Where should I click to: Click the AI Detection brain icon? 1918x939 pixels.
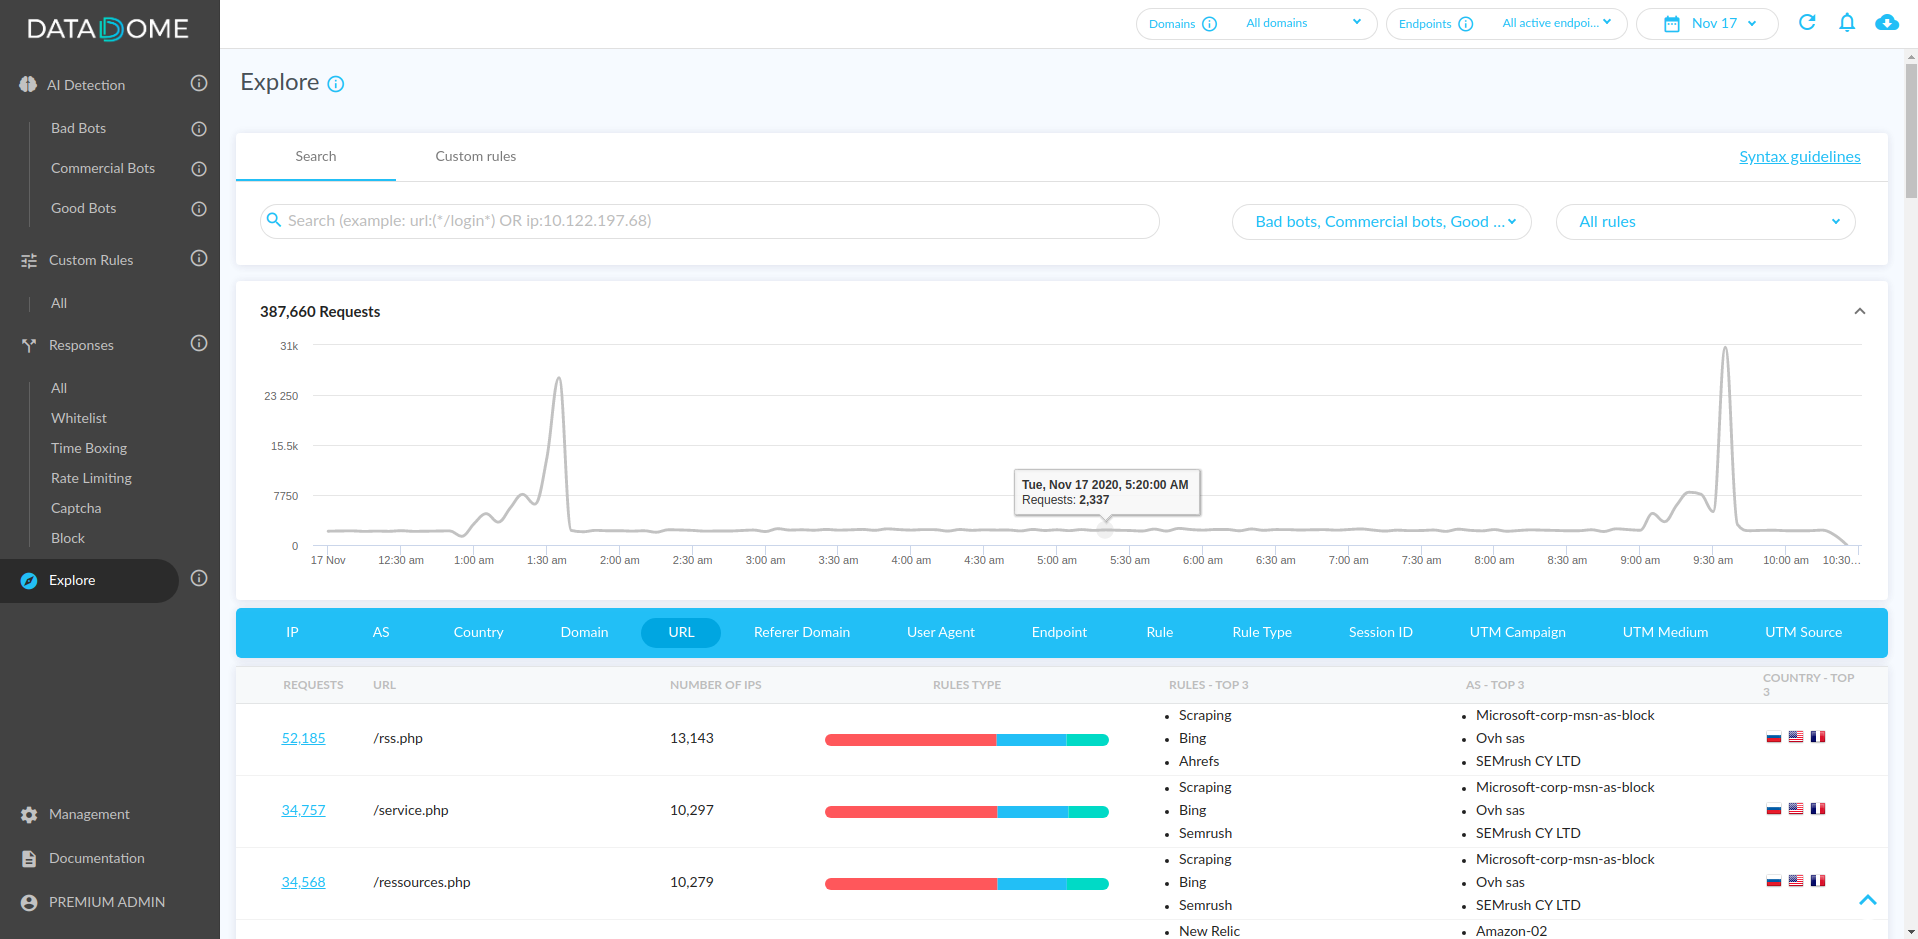[x=28, y=85]
